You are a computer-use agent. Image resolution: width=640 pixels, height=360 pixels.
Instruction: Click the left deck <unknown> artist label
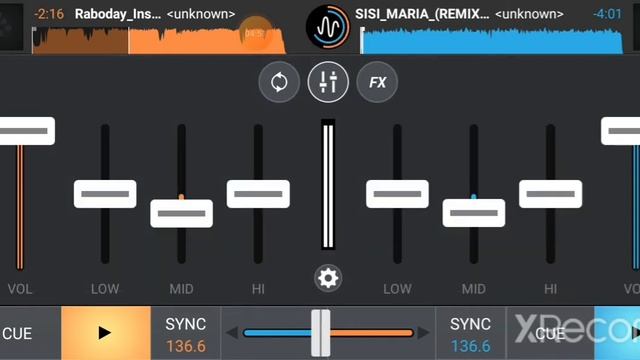pyautogui.click(x=201, y=14)
